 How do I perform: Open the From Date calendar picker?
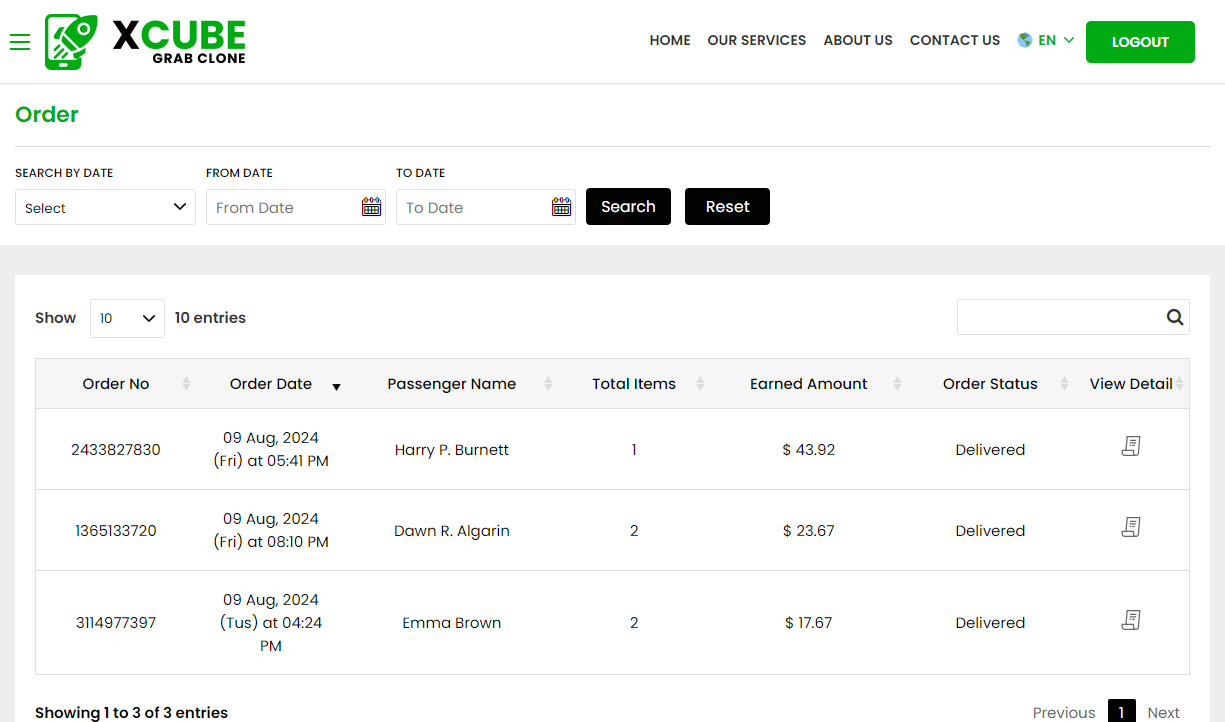coord(371,206)
